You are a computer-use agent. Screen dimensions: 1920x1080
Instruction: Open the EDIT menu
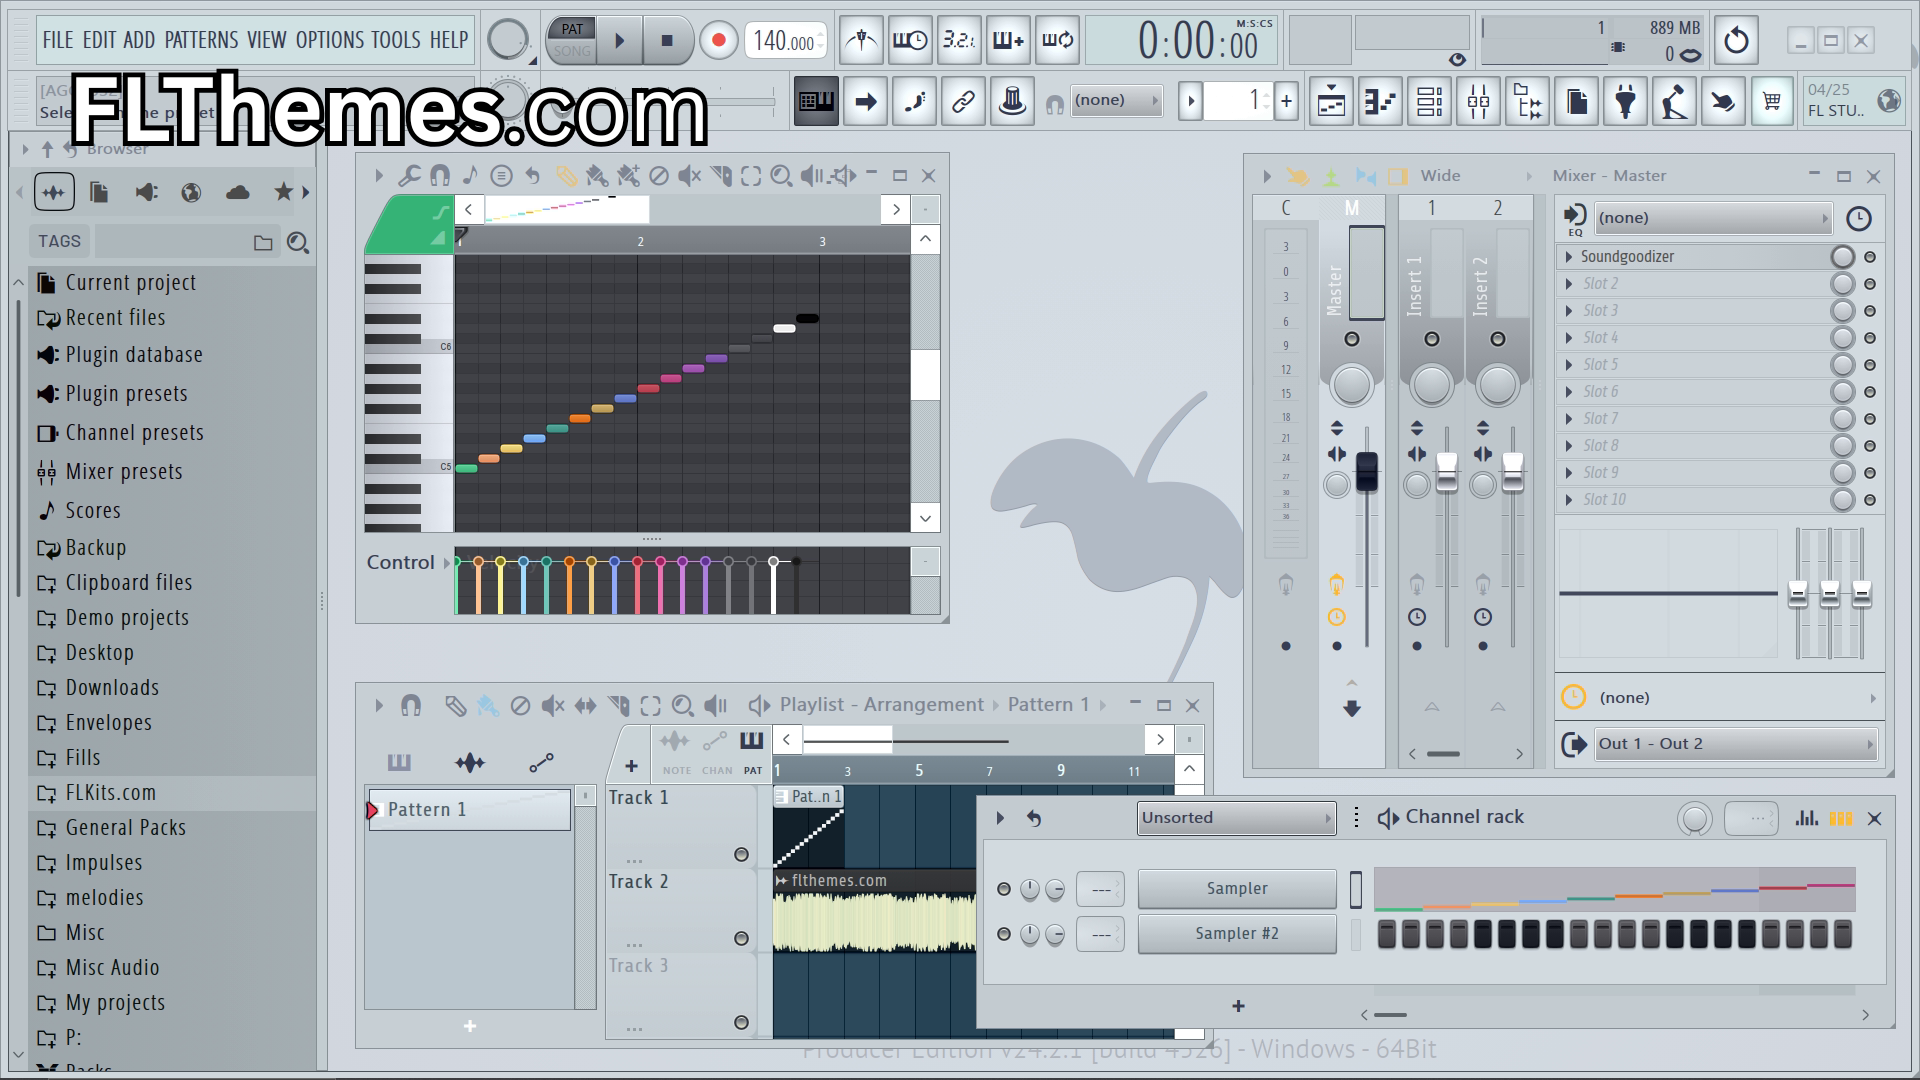pyautogui.click(x=99, y=40)
